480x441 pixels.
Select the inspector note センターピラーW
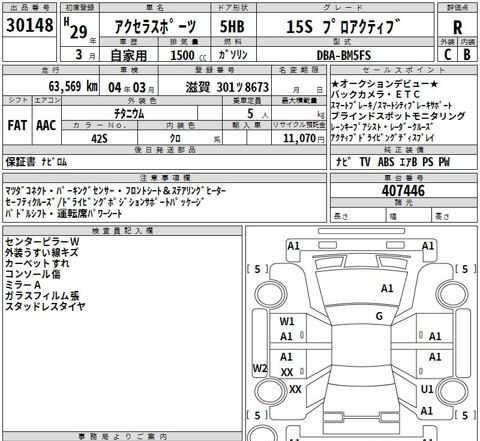point(42,242)
